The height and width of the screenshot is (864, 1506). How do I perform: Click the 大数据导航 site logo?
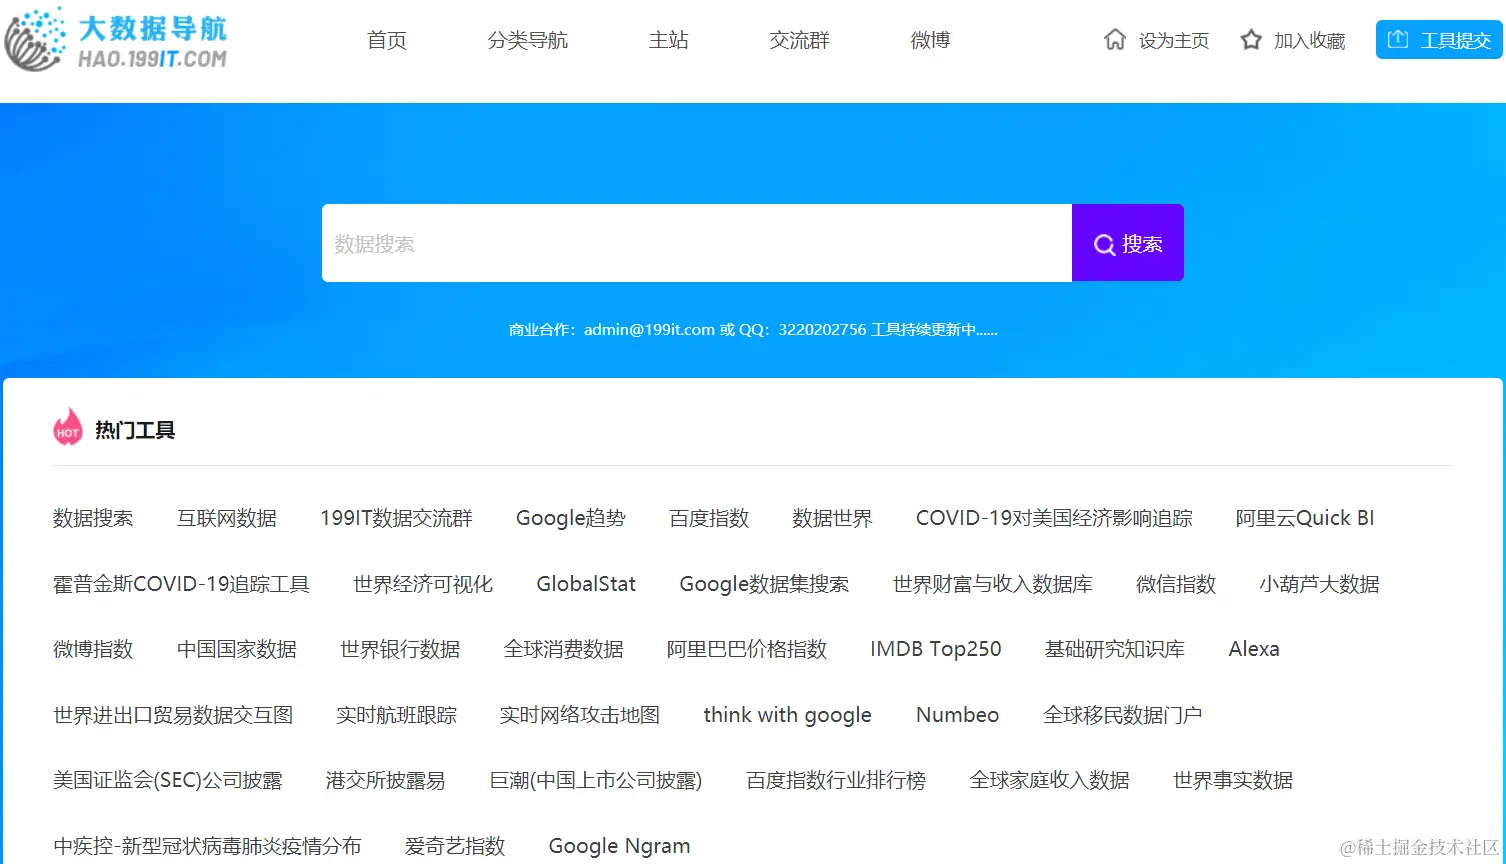click(x=116, y=40)
